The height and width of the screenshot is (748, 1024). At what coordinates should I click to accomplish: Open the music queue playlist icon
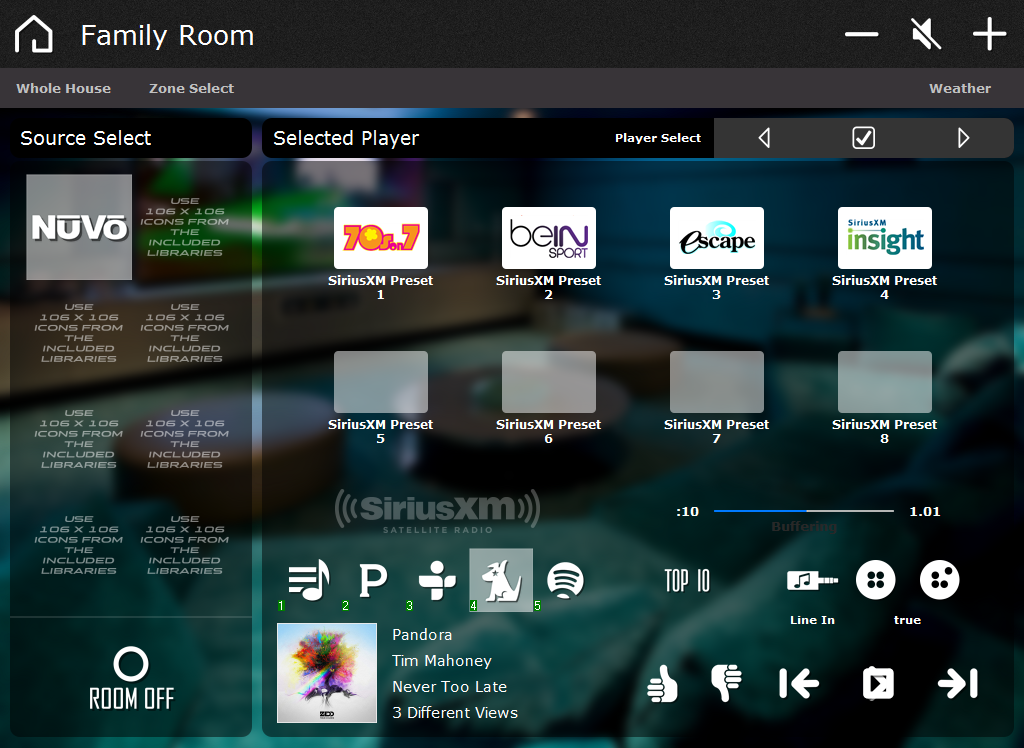point(309,580)
